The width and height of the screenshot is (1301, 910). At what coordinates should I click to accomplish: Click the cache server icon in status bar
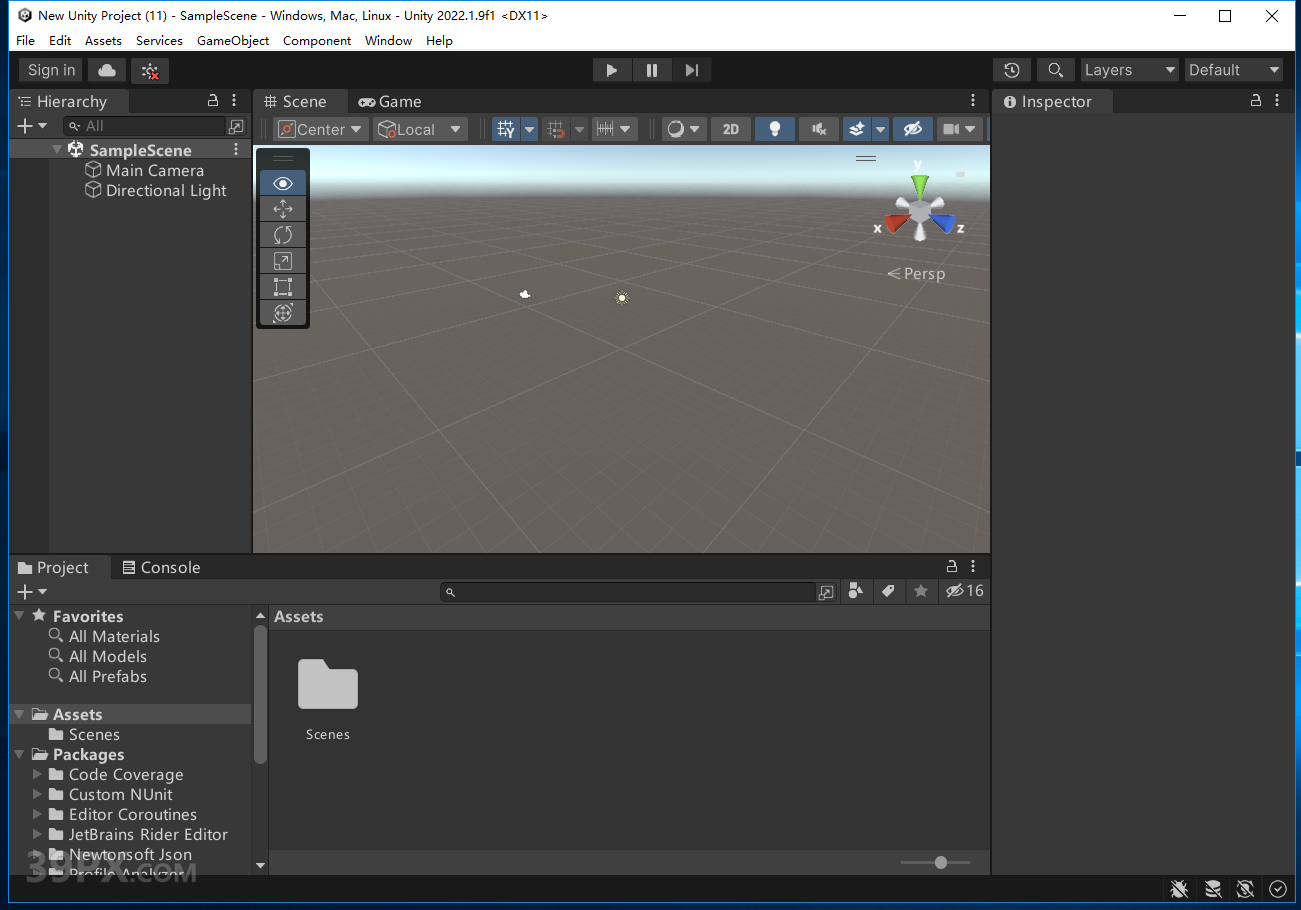[1212, 889]
